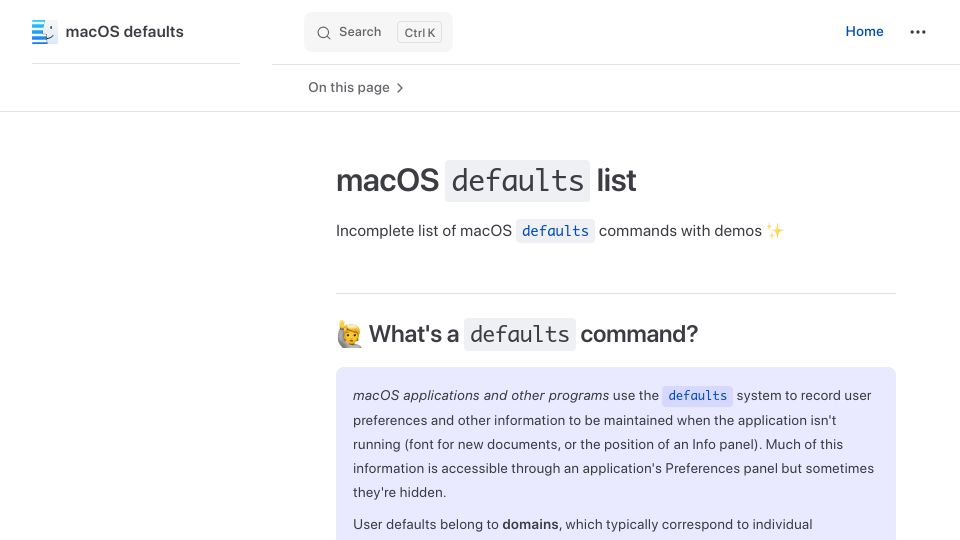
Task: Click the macOS defaults list heading
Action: (x=486, y=181)
